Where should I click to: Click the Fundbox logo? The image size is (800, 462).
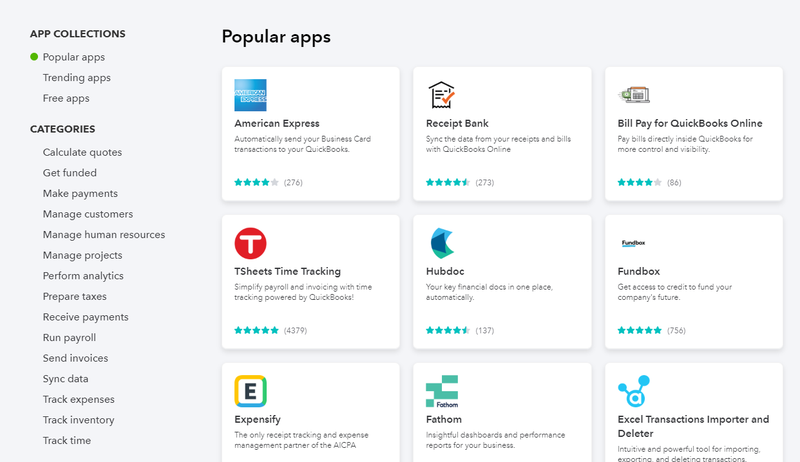click(634, 243)
